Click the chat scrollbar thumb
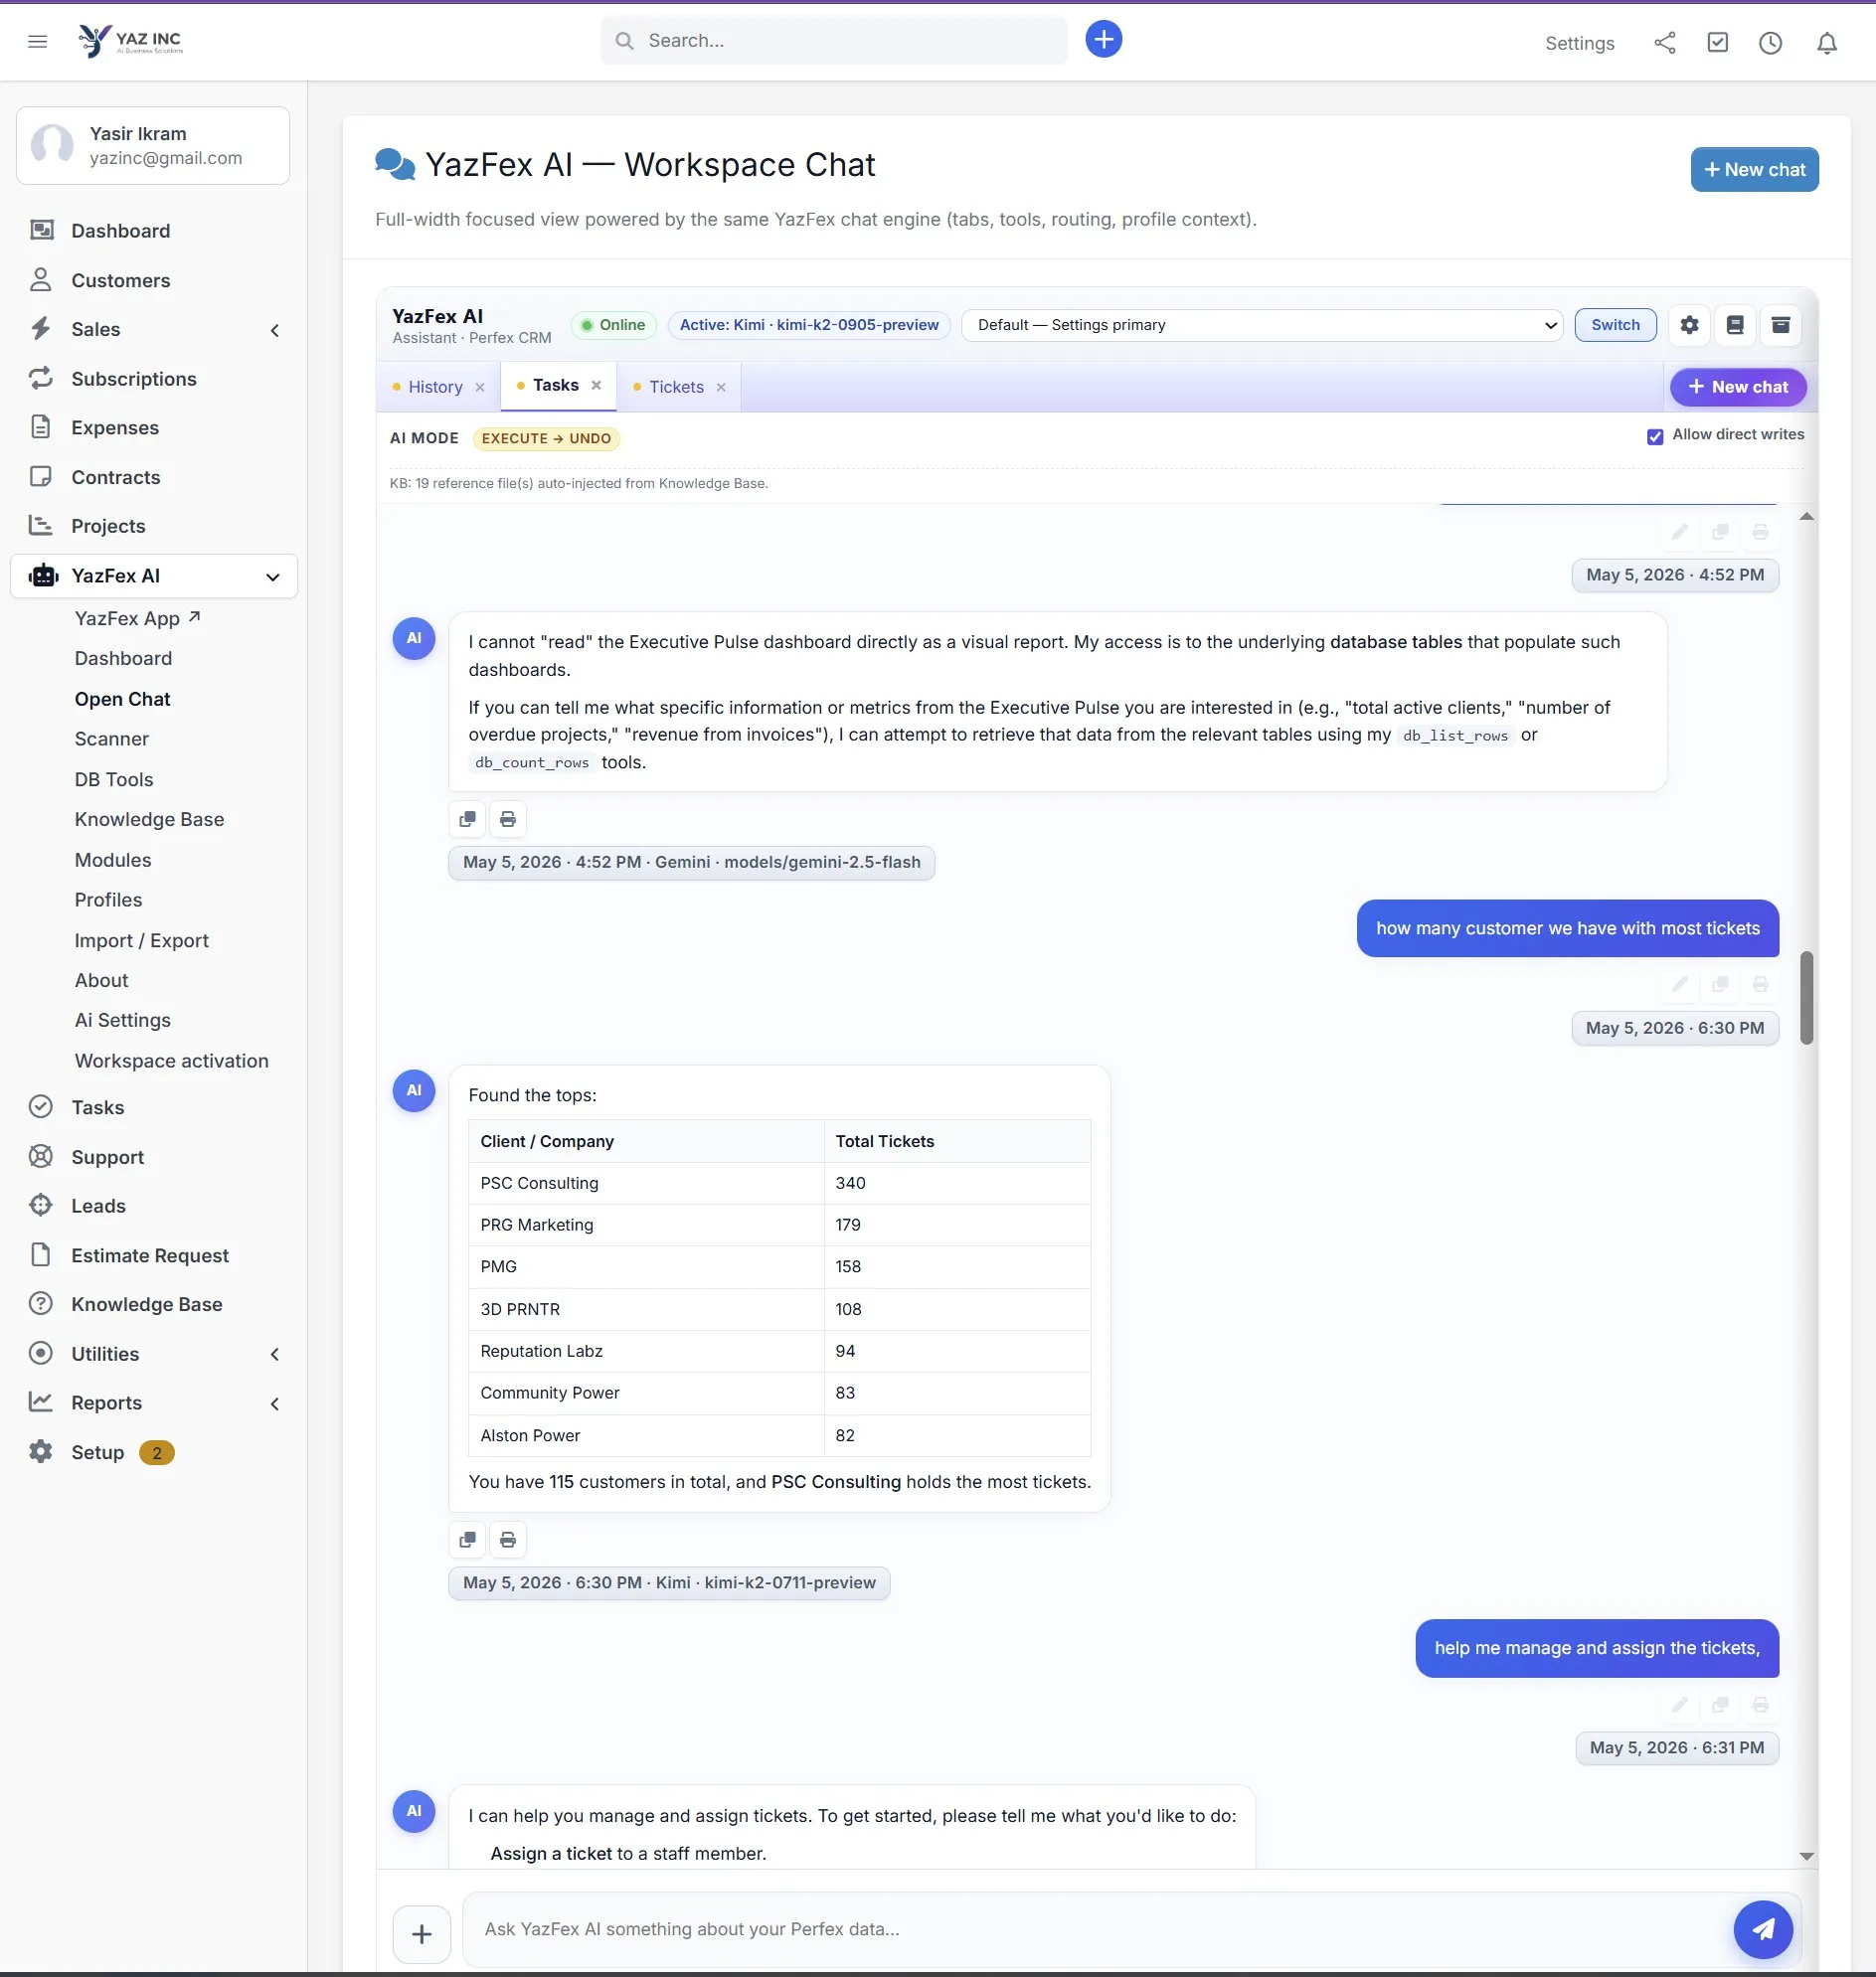The width and height of the screenshot is (1876, 1977). (x=1806, y=998)
